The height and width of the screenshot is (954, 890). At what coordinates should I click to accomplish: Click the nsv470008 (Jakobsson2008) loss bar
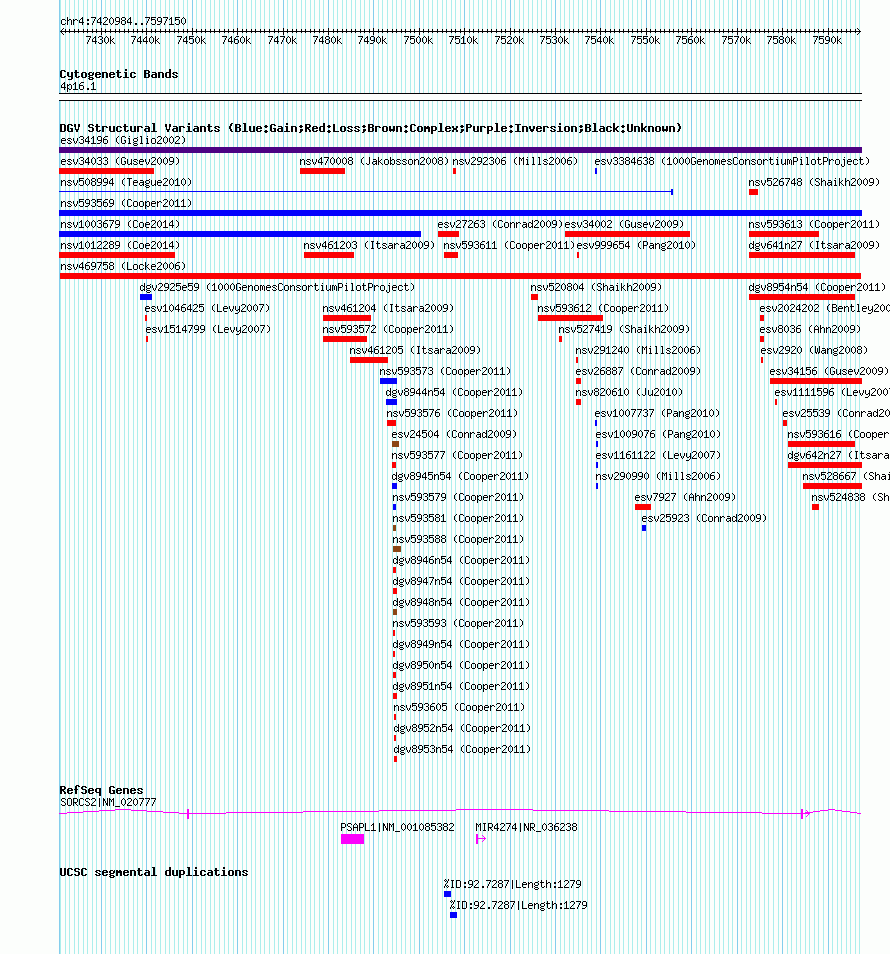click(322, 171)
